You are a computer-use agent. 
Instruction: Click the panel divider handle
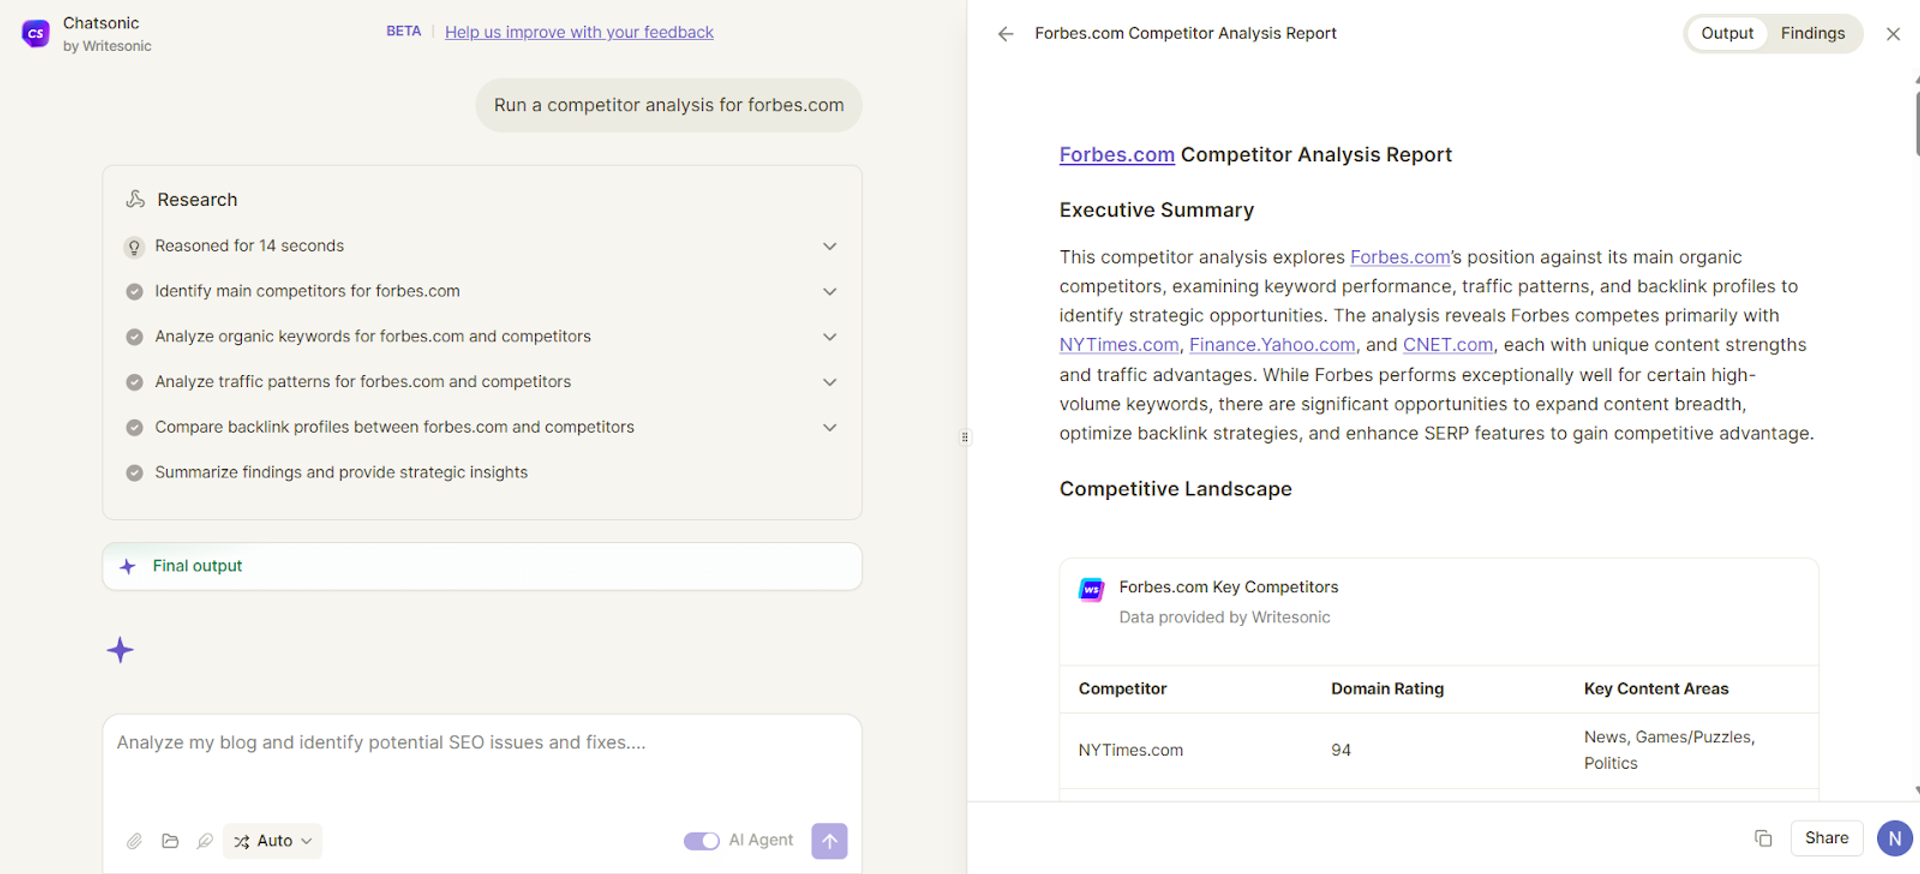click(965, 437)
